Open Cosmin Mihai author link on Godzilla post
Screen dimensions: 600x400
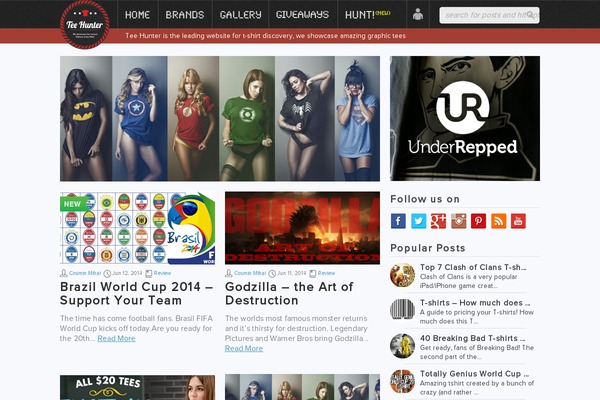point(250,273)
